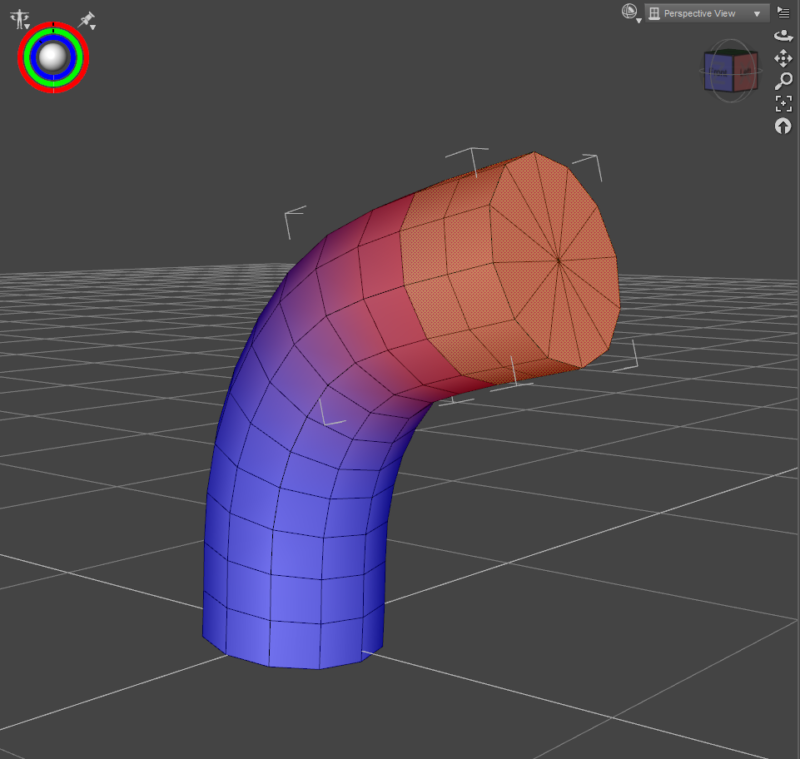Viewport: 800px width, 759px height.
Task: Select the orbit camera tool
Action: pos(783,36)
